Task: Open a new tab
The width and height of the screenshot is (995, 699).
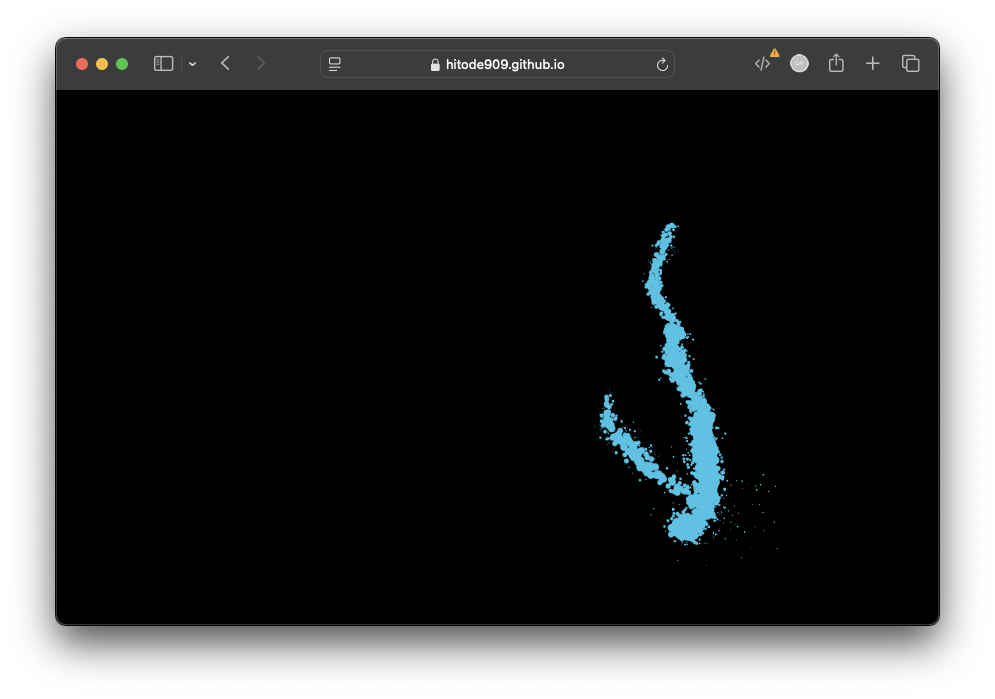Action: [873, 63]
